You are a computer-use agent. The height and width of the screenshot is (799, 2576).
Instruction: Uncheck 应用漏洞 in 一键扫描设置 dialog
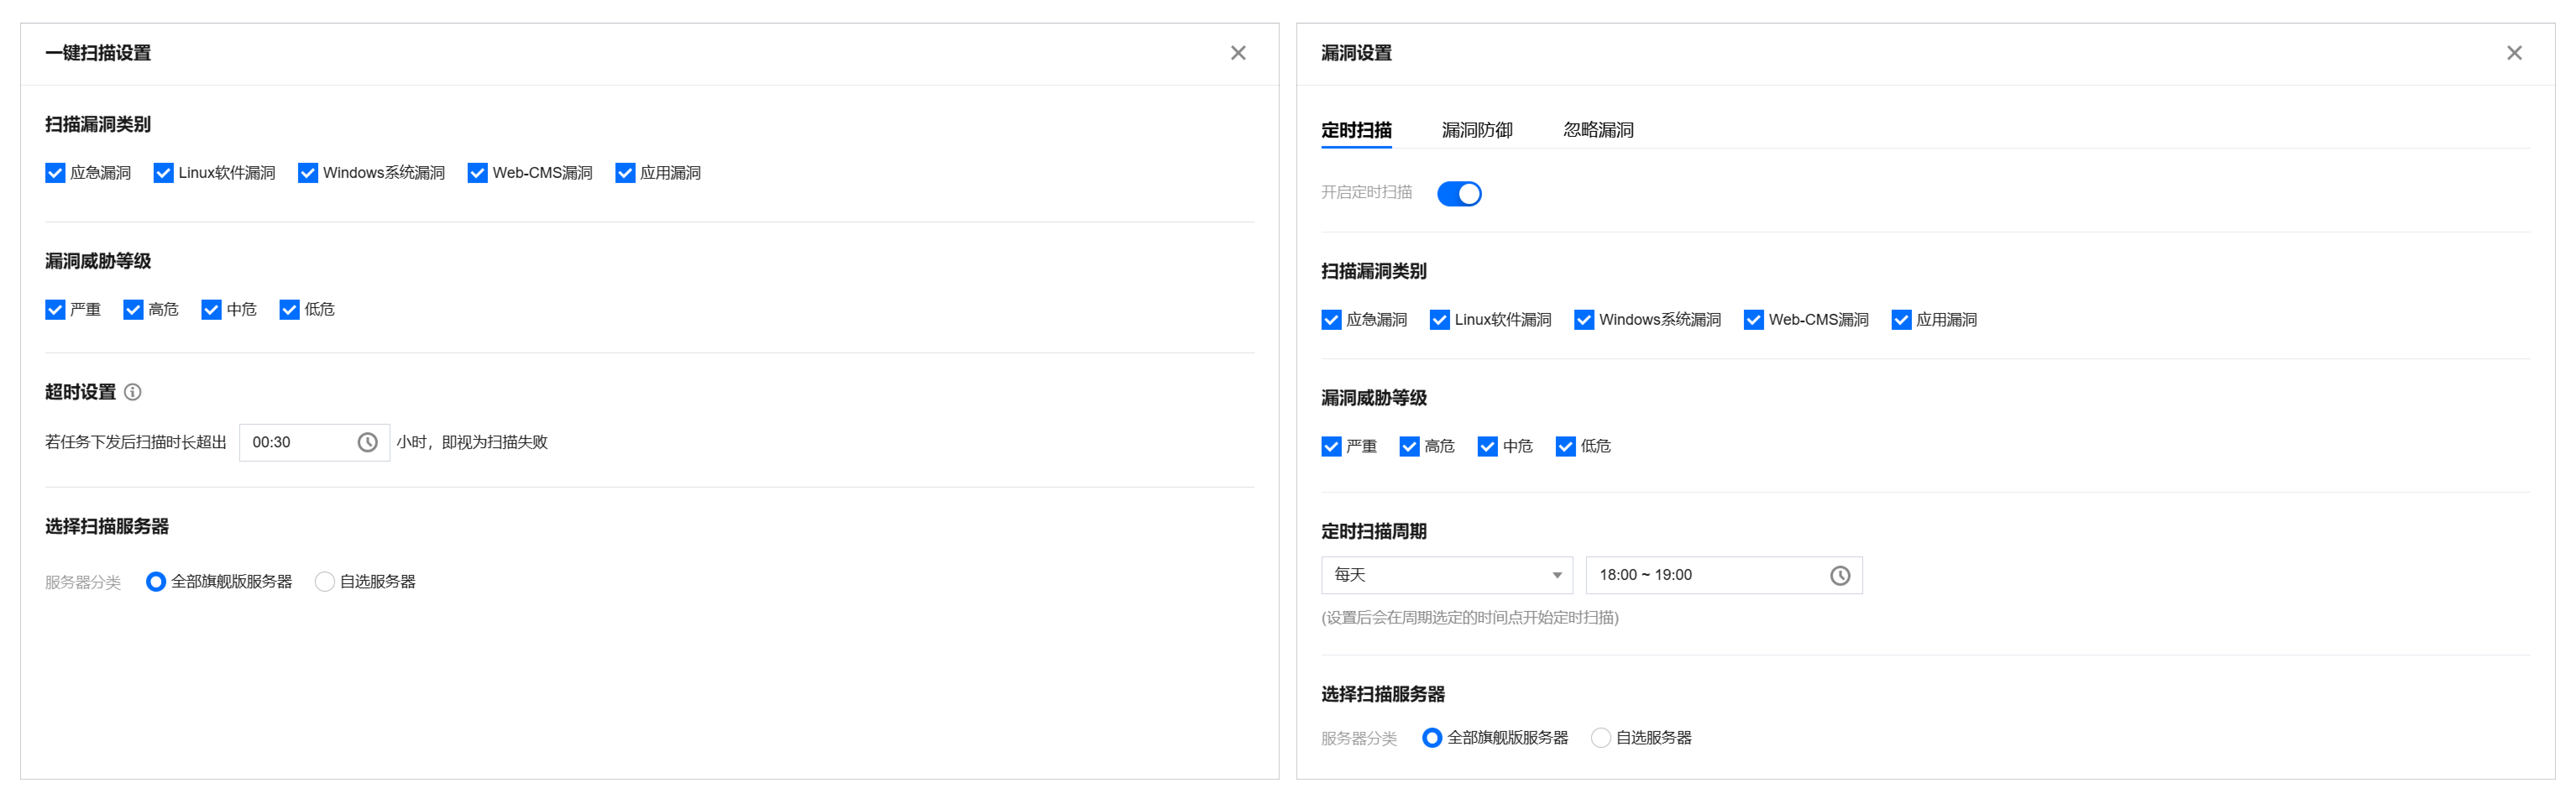(x=625, y=173)
